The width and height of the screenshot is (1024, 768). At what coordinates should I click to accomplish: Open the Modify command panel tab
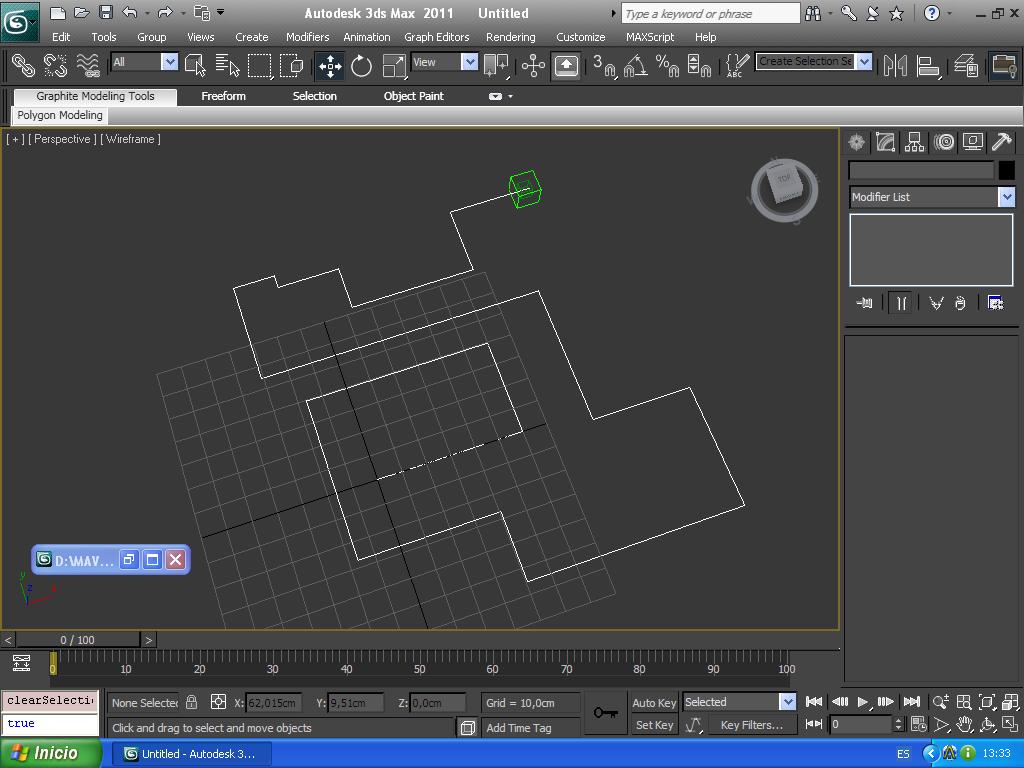coord(886,142)
